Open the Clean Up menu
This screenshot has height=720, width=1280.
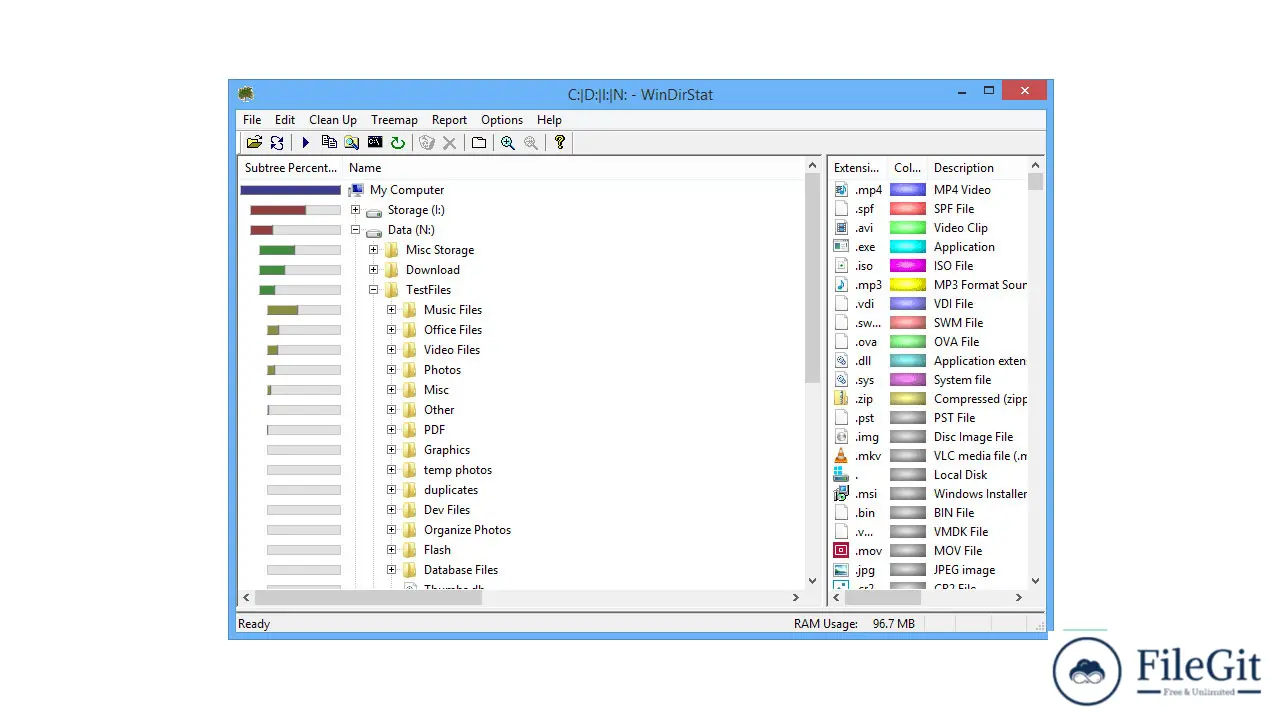(333, 120)
